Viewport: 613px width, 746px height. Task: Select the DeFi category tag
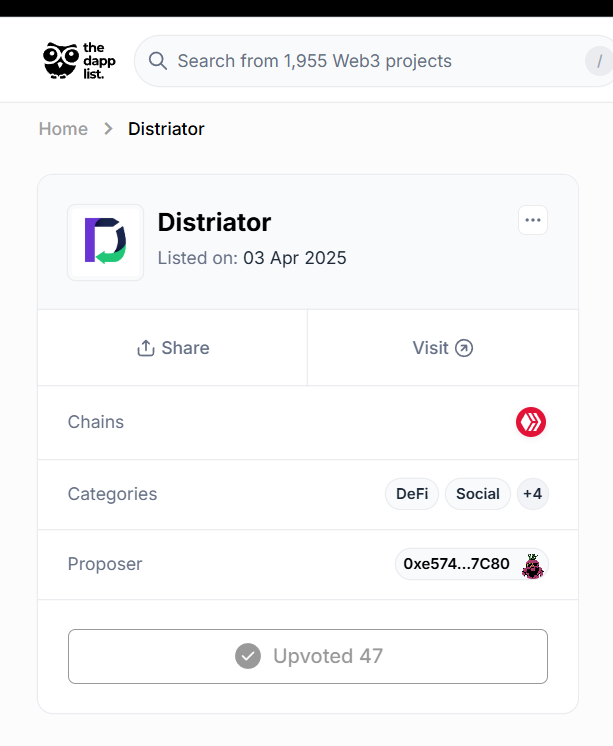412,494
